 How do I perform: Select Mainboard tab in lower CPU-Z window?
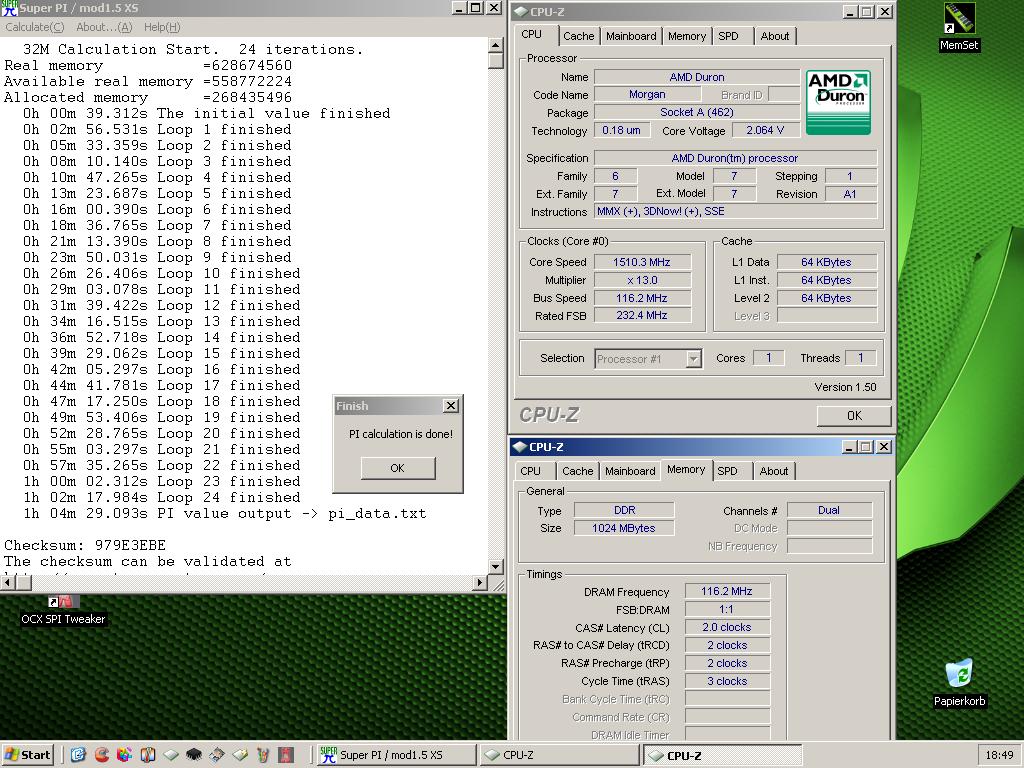click(x=630, y=471)
